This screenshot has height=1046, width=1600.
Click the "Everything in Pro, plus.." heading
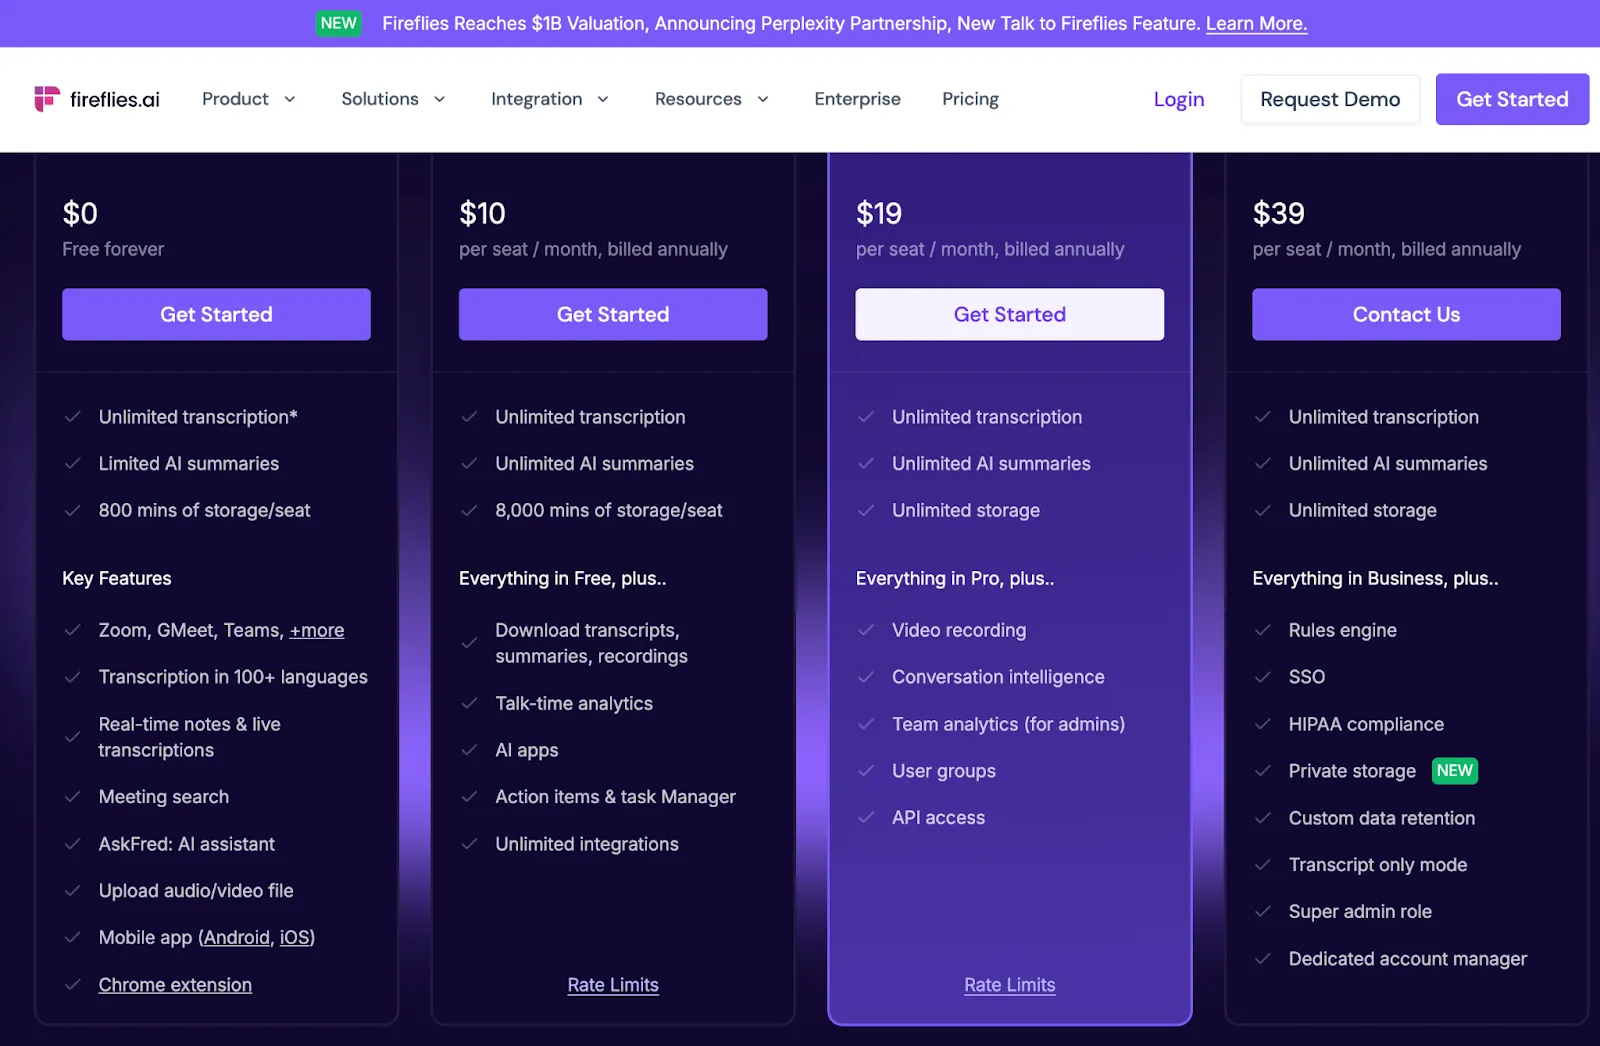[x=955, y=578]
